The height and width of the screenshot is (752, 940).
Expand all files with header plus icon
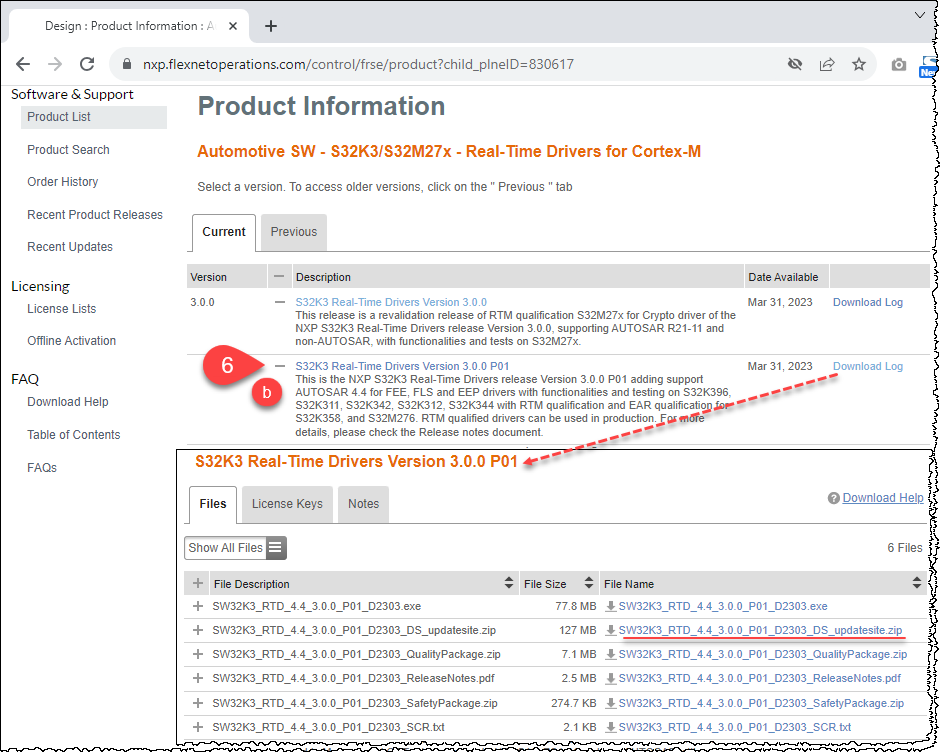(197, 583)
